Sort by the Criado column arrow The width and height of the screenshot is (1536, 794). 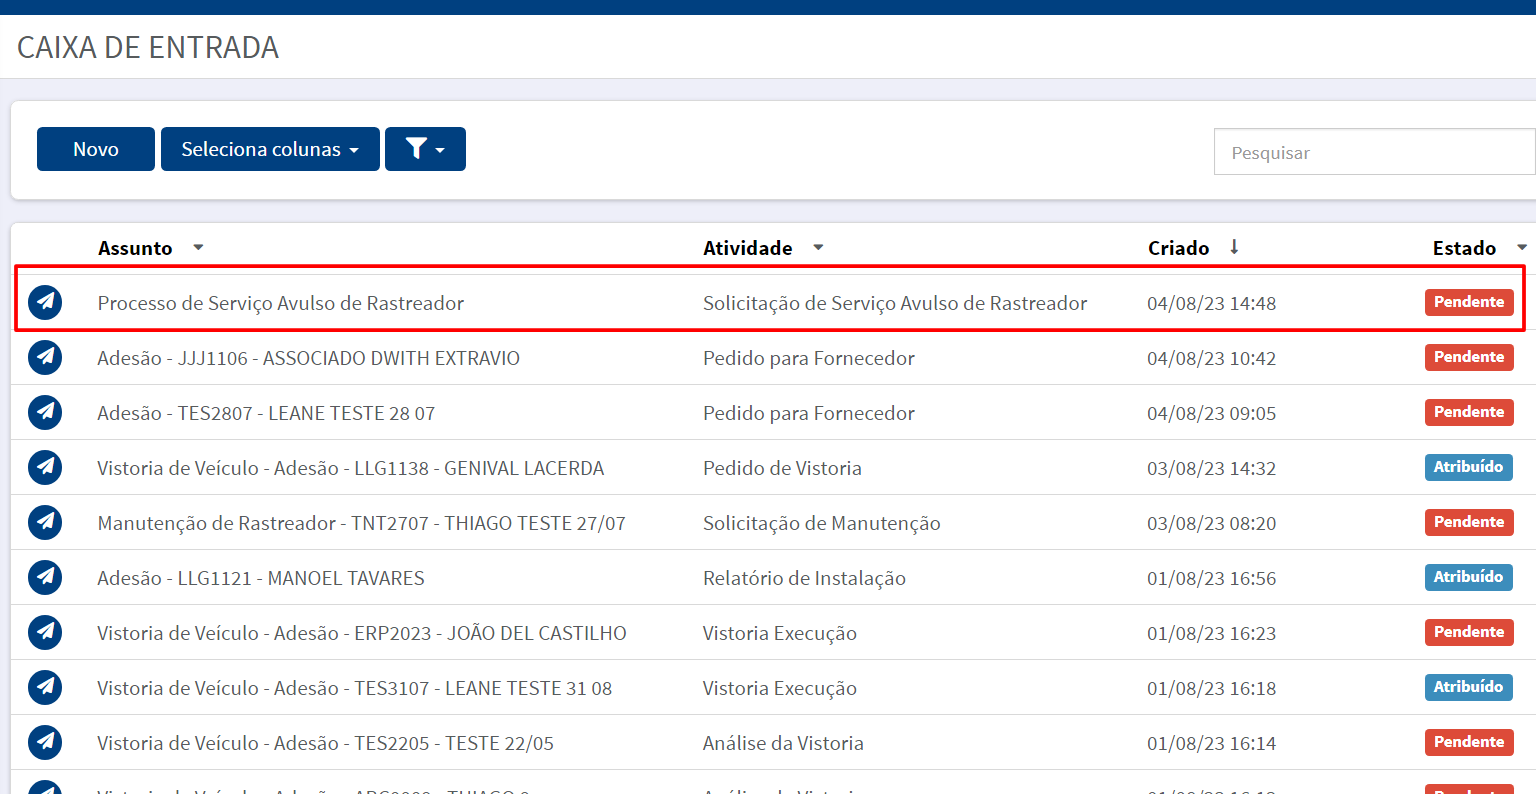(1234, 247)
